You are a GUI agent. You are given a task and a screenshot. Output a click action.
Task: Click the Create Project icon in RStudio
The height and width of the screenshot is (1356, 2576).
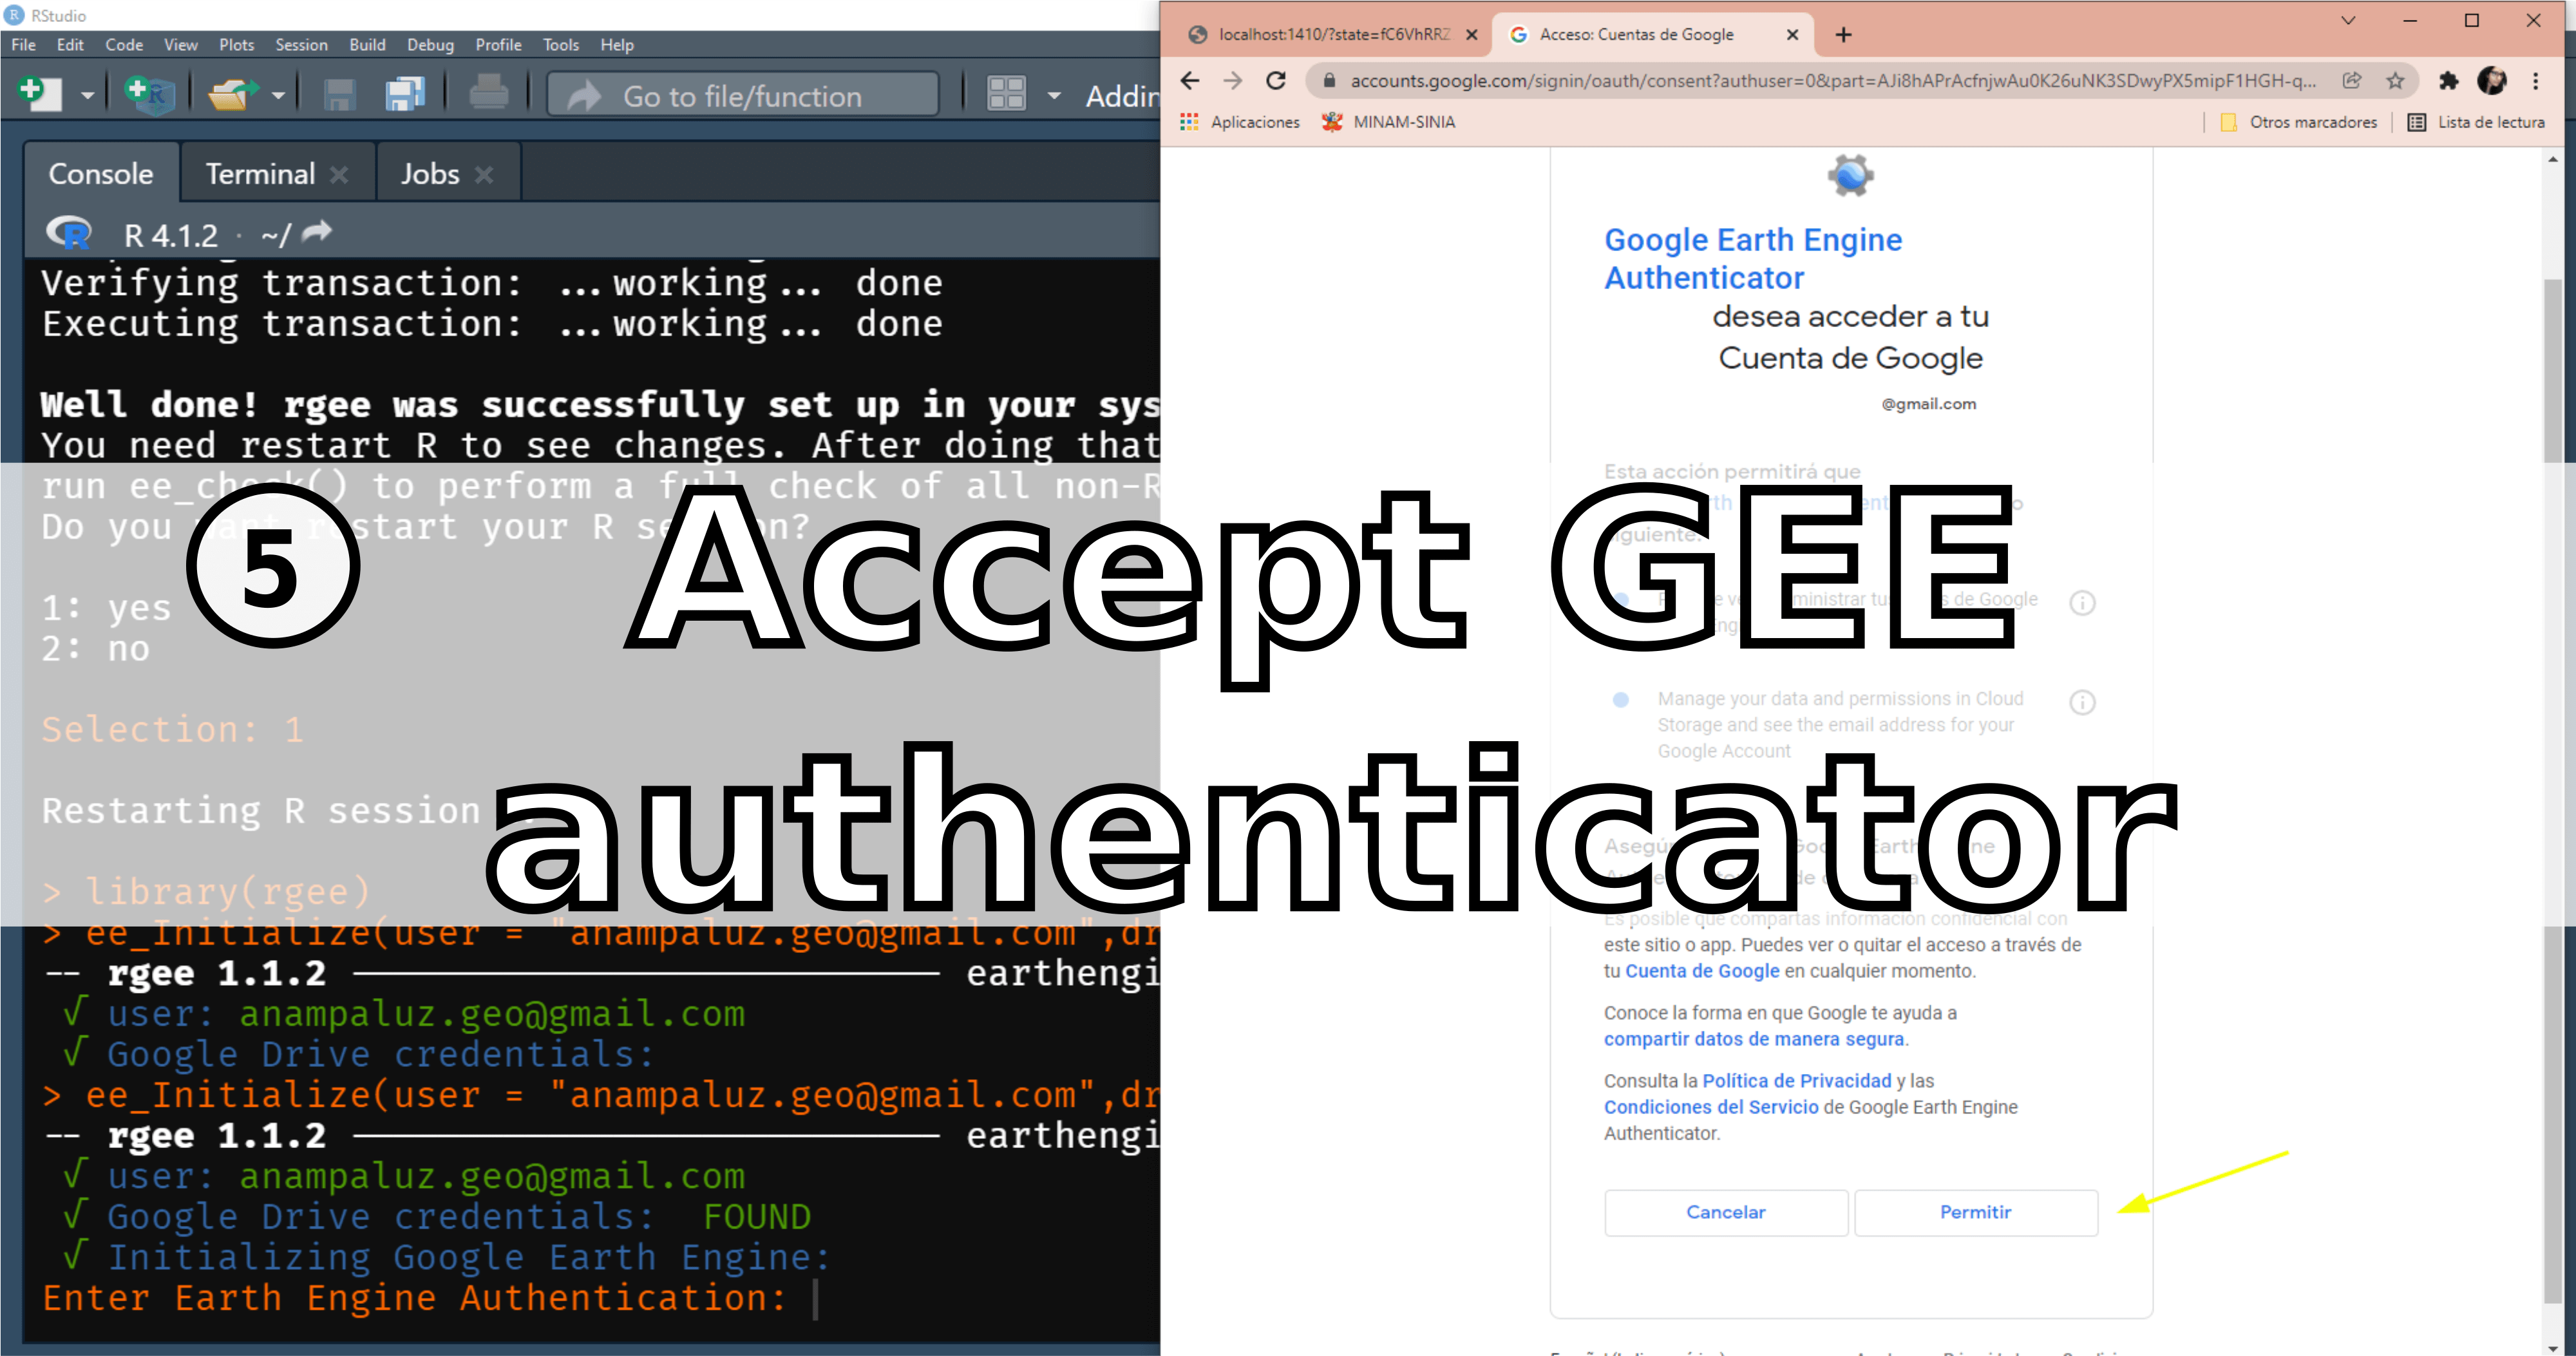(150, 94)
